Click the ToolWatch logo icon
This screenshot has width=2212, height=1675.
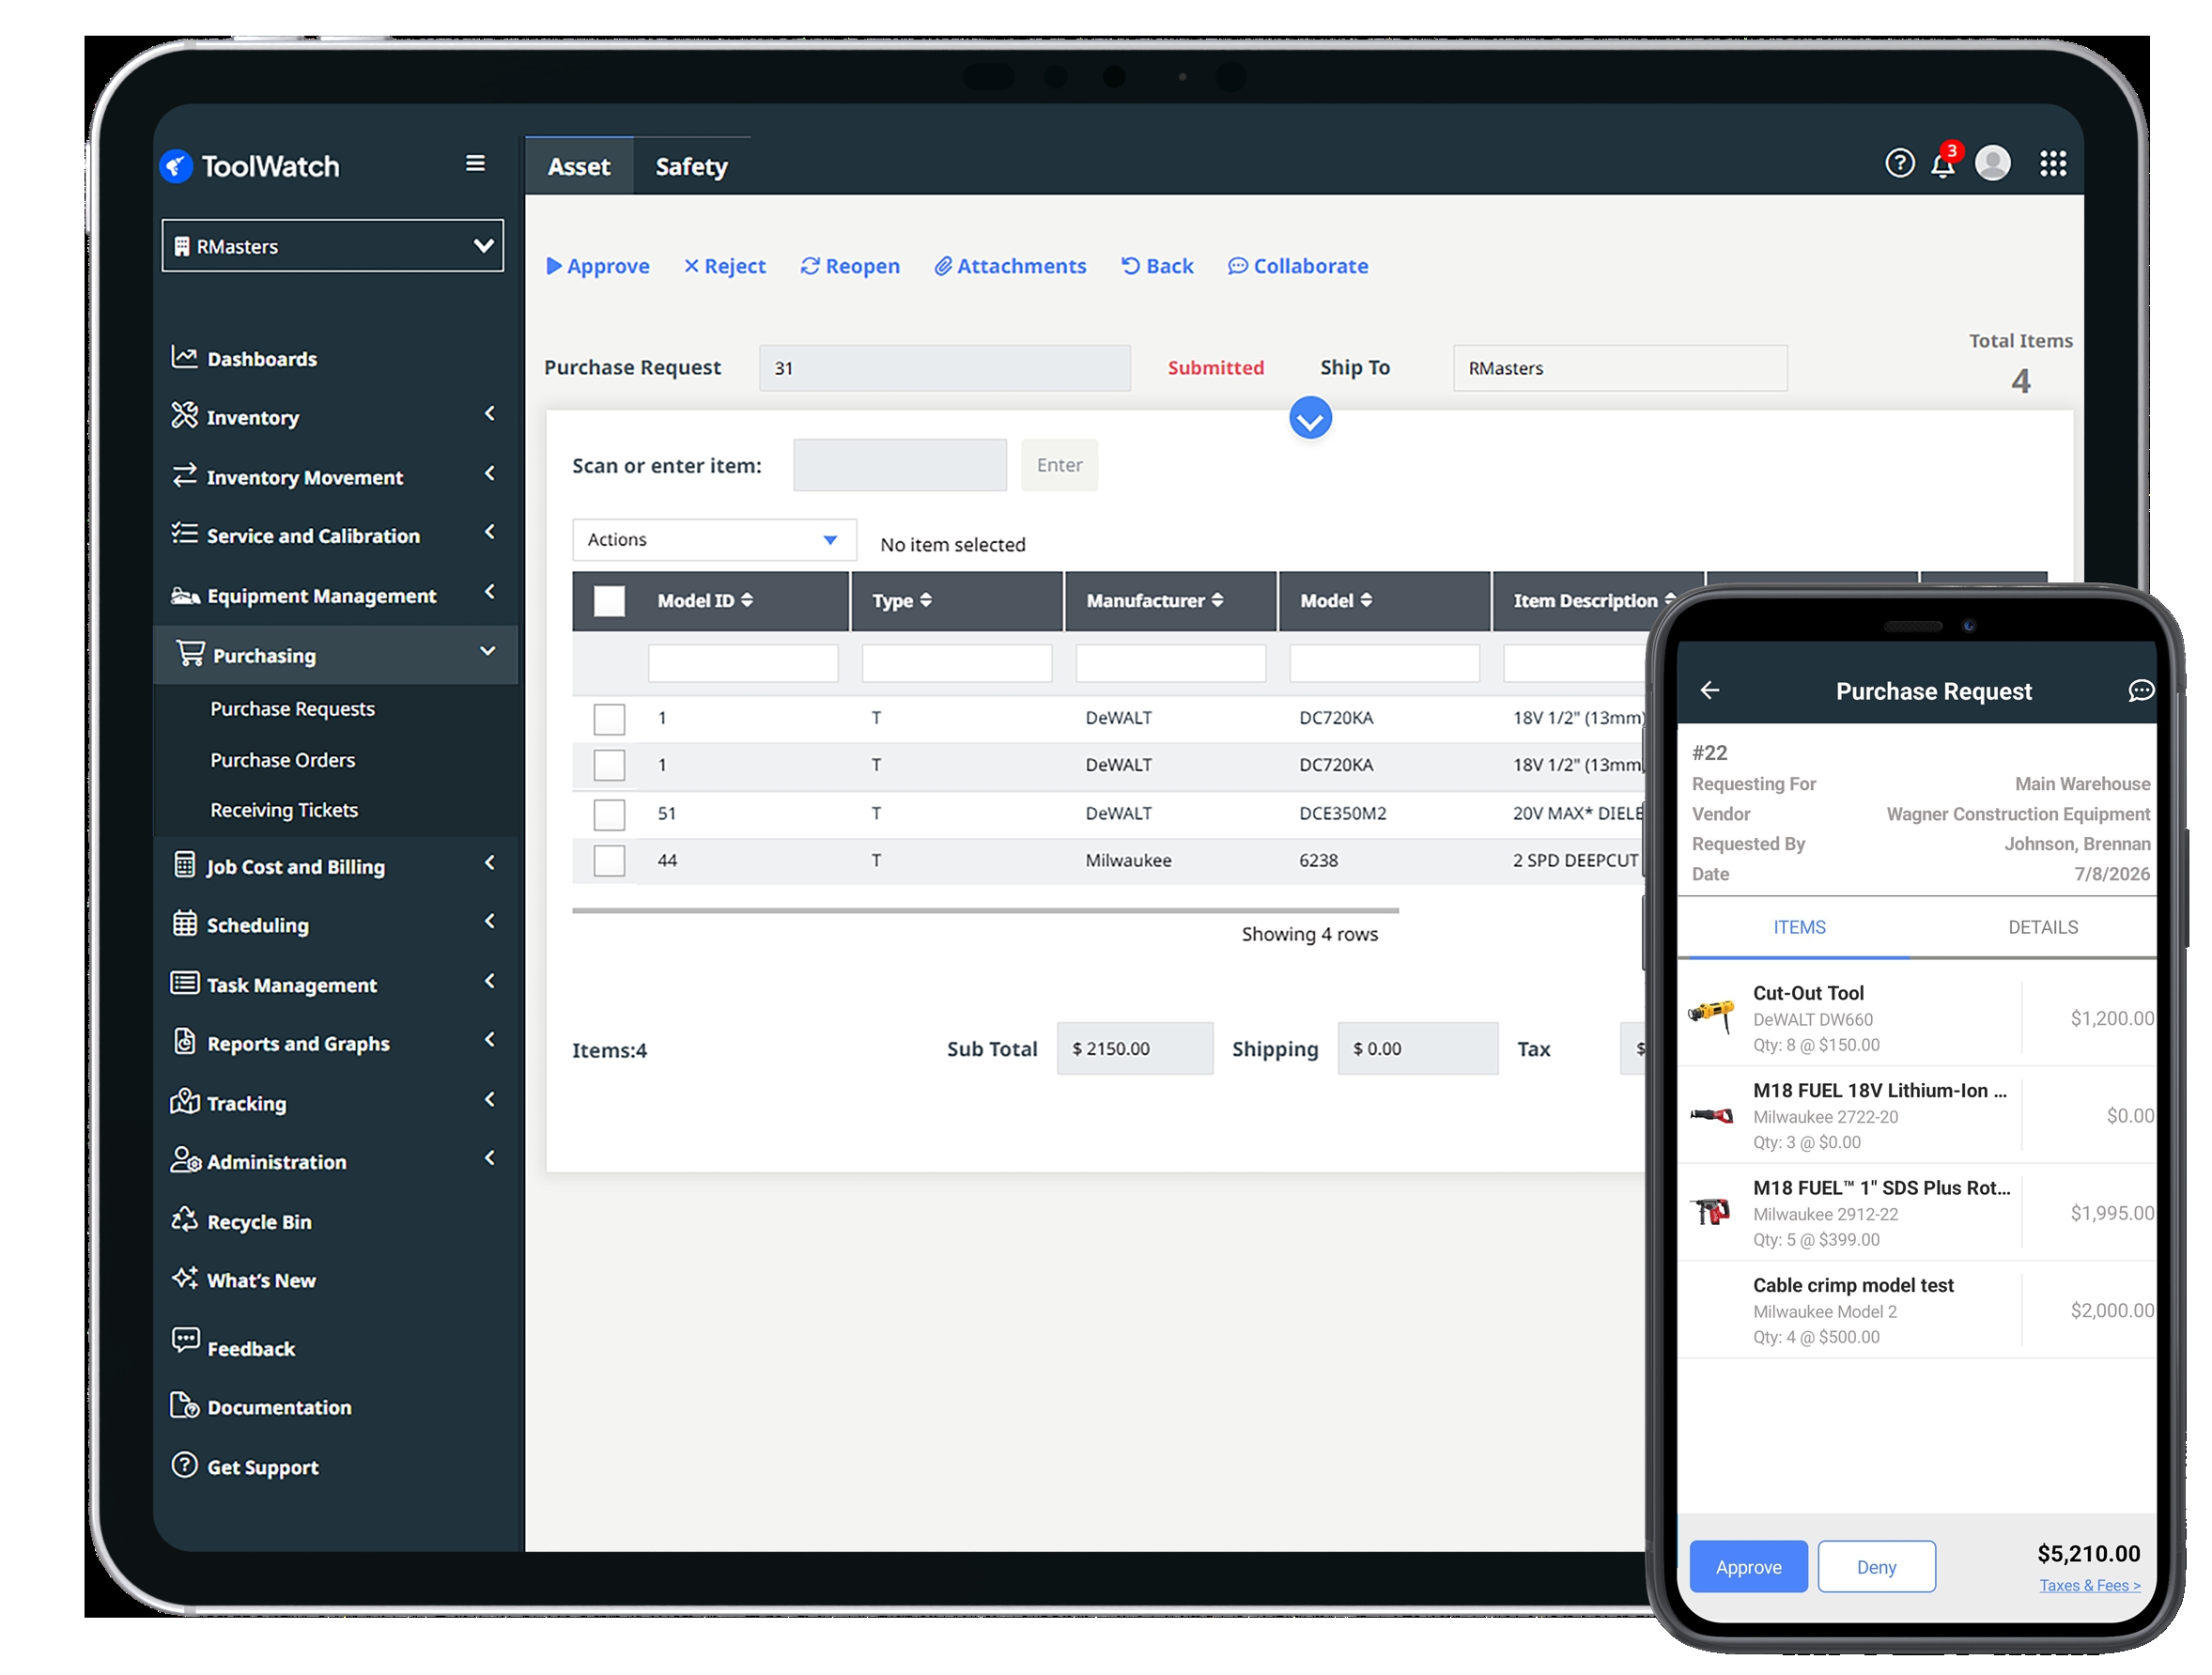(176, 166)
